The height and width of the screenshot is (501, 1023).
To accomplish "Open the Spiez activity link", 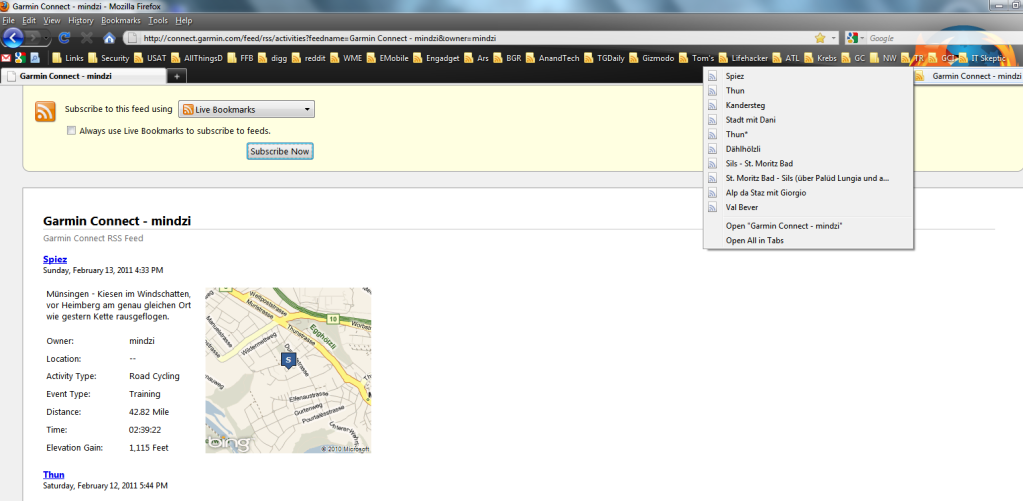I will [55, 259].
